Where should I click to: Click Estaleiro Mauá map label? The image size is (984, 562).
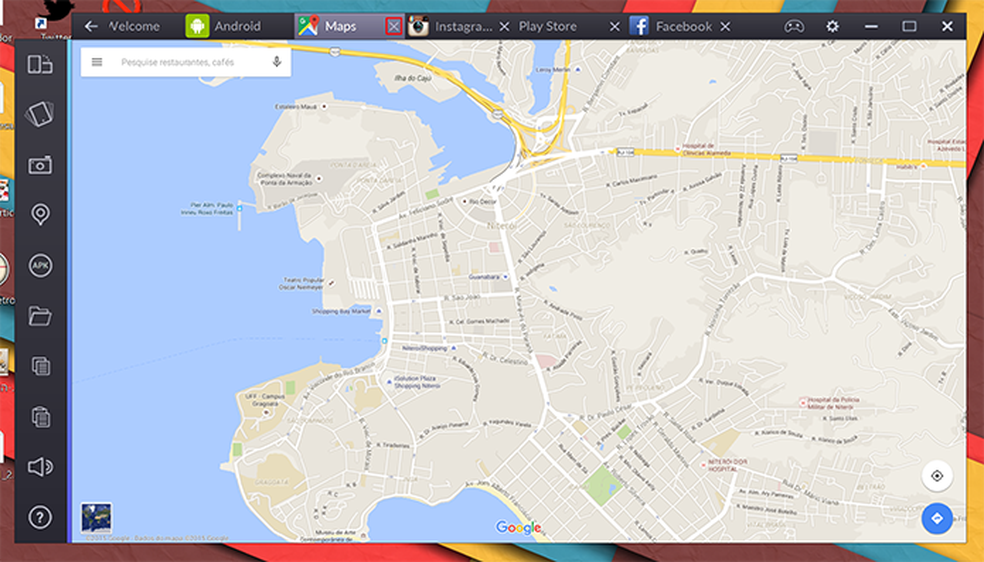[296, 107]
